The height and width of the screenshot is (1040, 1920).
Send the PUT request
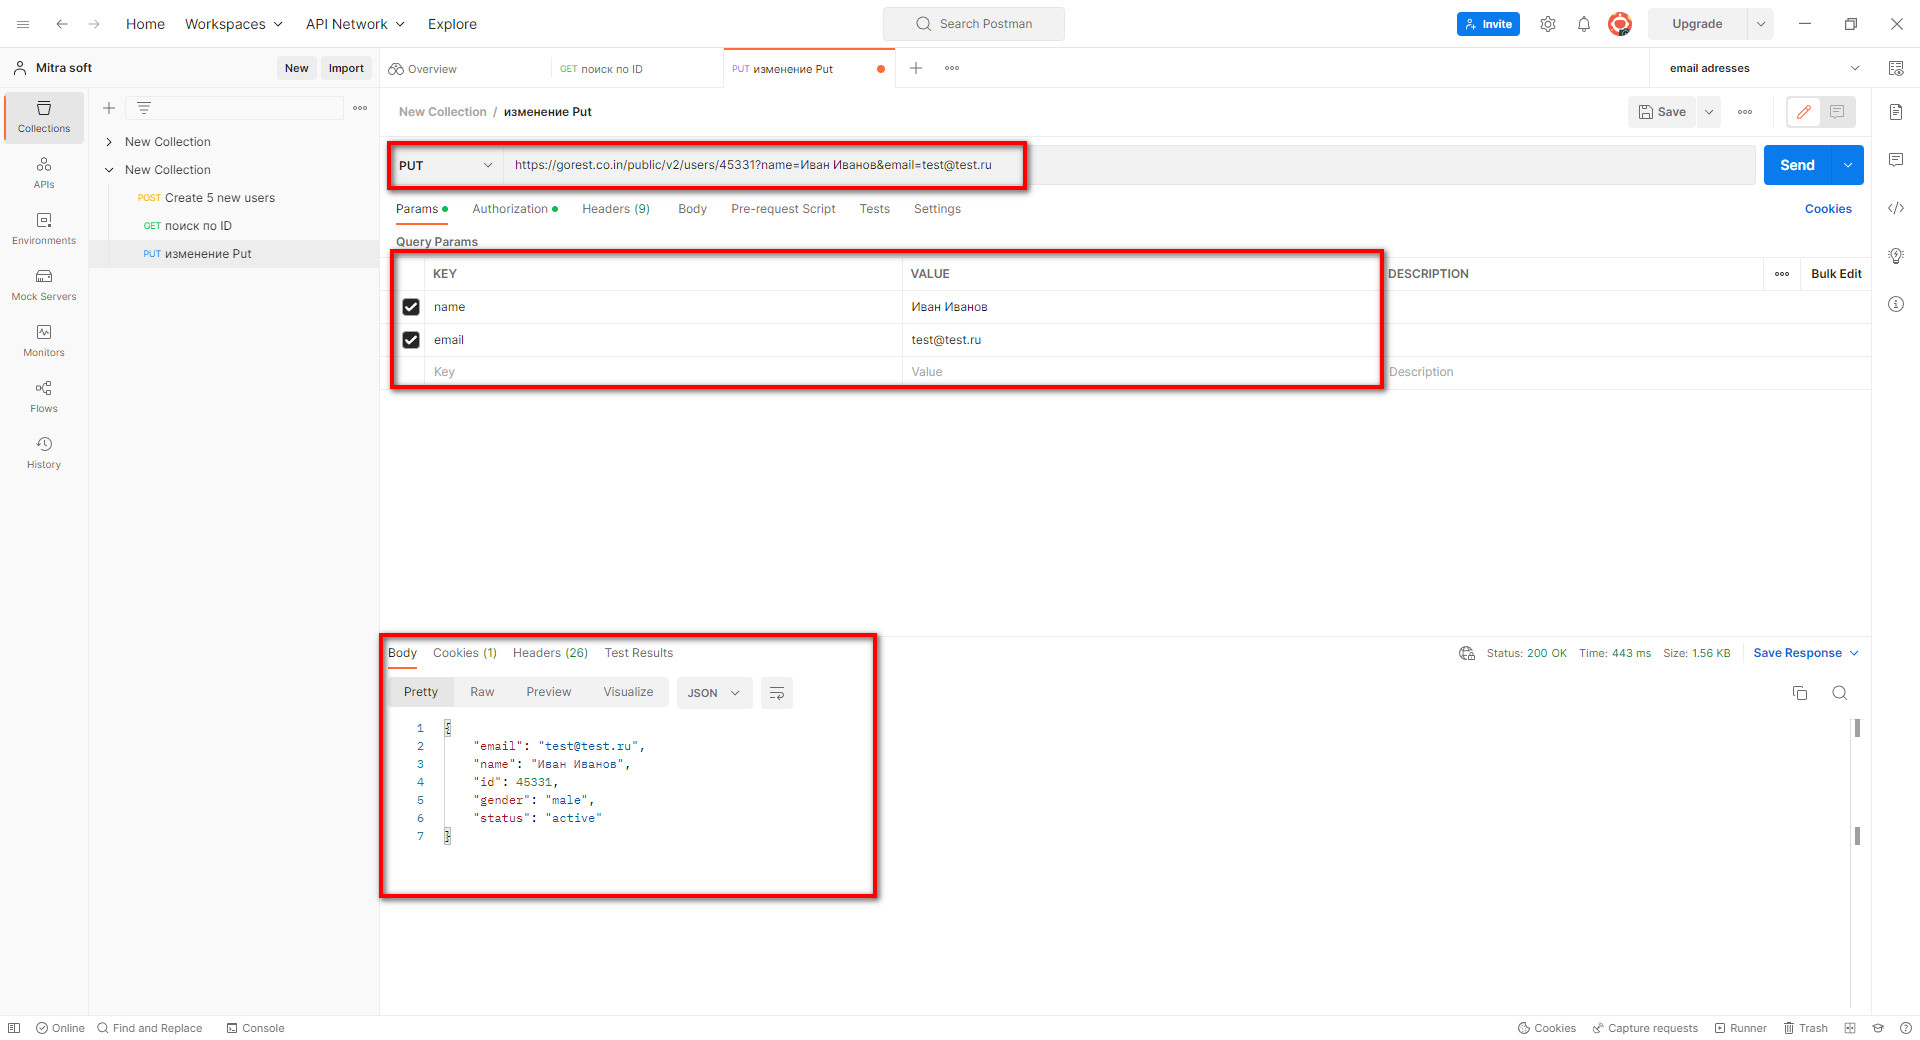[x=1797, y=165]
